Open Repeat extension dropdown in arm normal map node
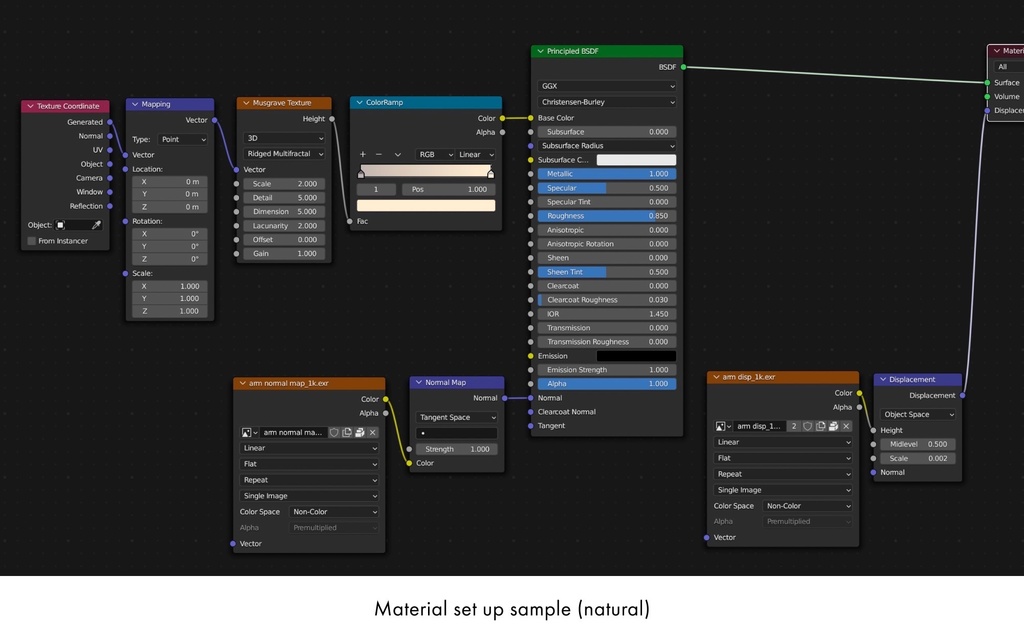Screen dimensions: 1024x640 (x=309, y=479)
